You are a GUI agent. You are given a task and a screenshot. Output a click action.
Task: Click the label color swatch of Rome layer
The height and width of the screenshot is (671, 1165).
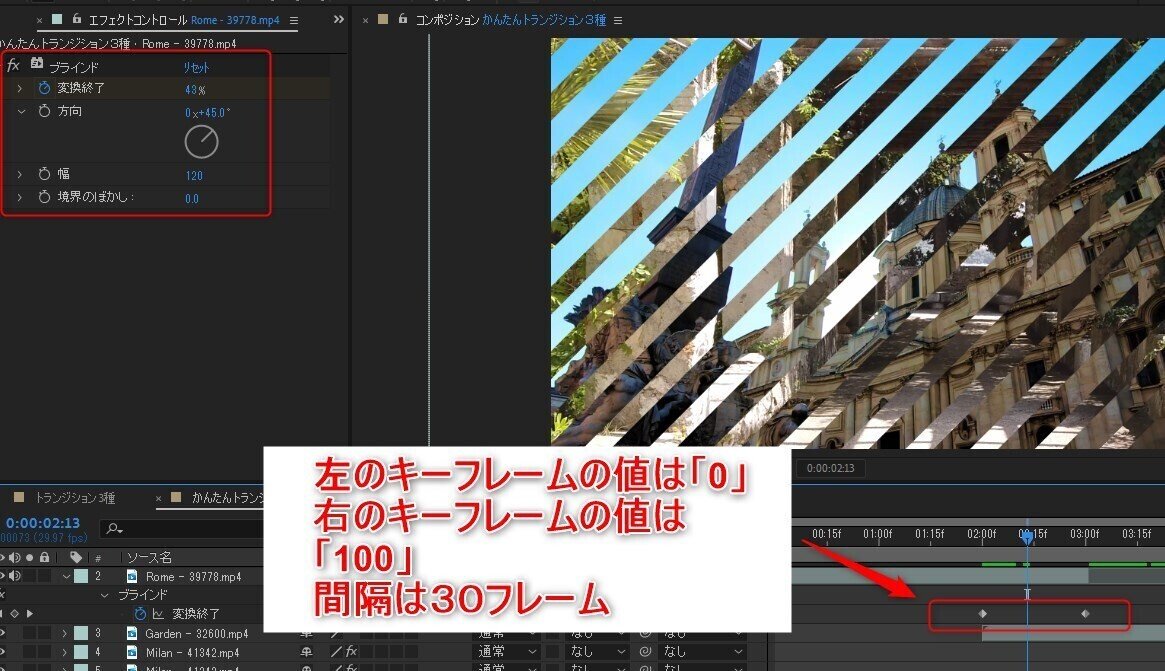[x=79, y=577]
